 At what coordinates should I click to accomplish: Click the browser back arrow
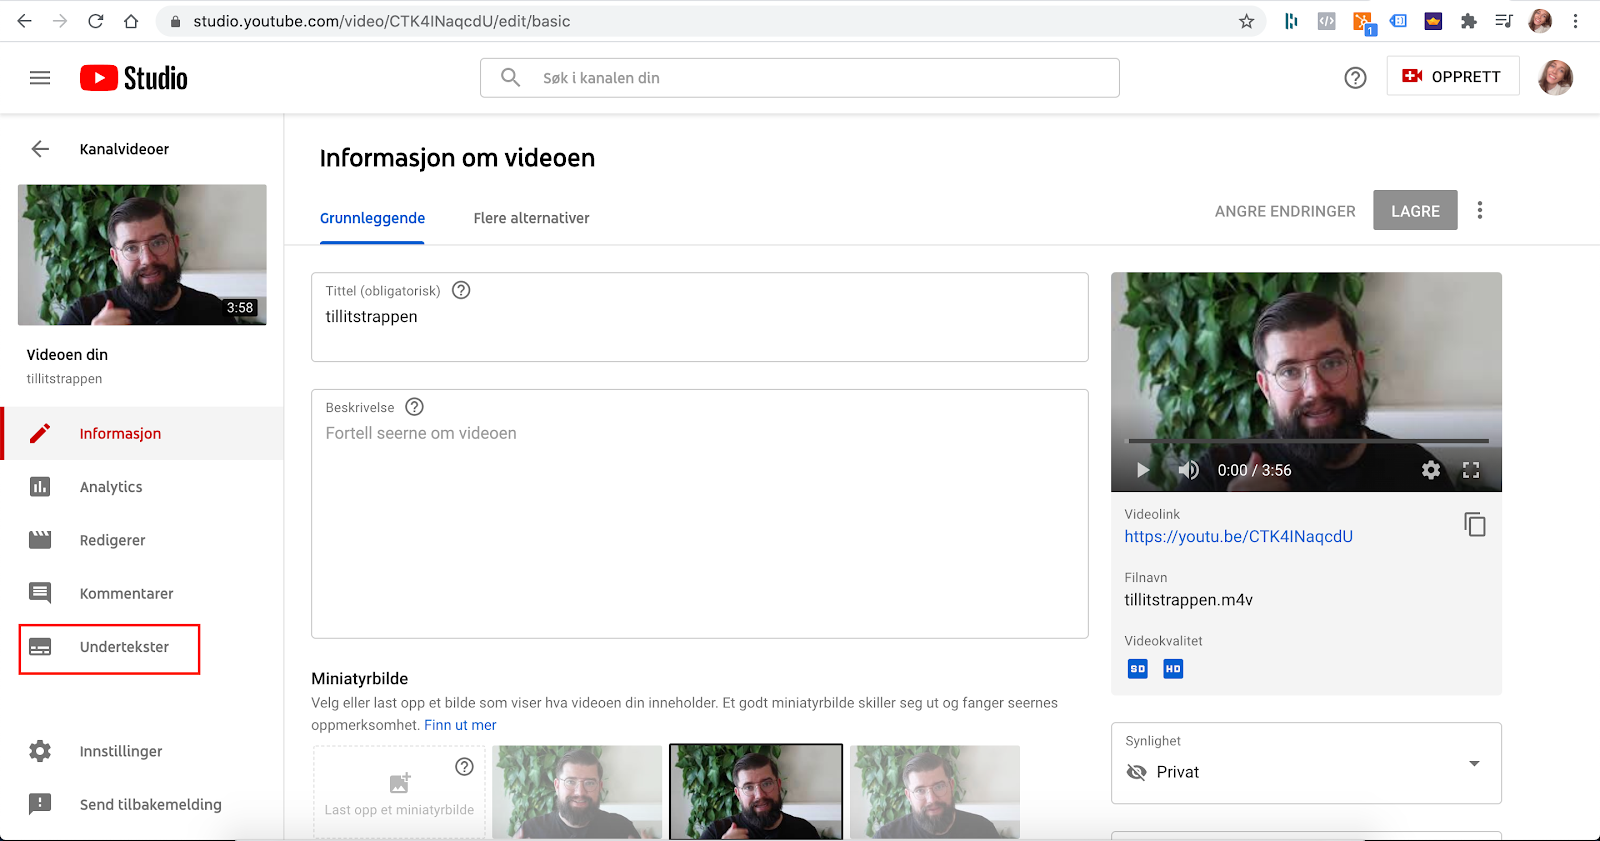[24, 21]
